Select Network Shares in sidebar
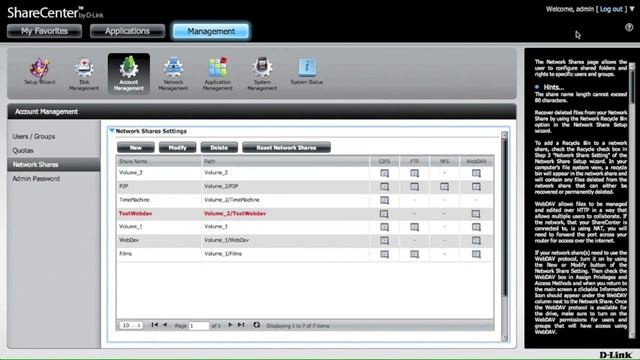Image resolution: width=640 pixels, height=360 pixels. pos(53,164)
